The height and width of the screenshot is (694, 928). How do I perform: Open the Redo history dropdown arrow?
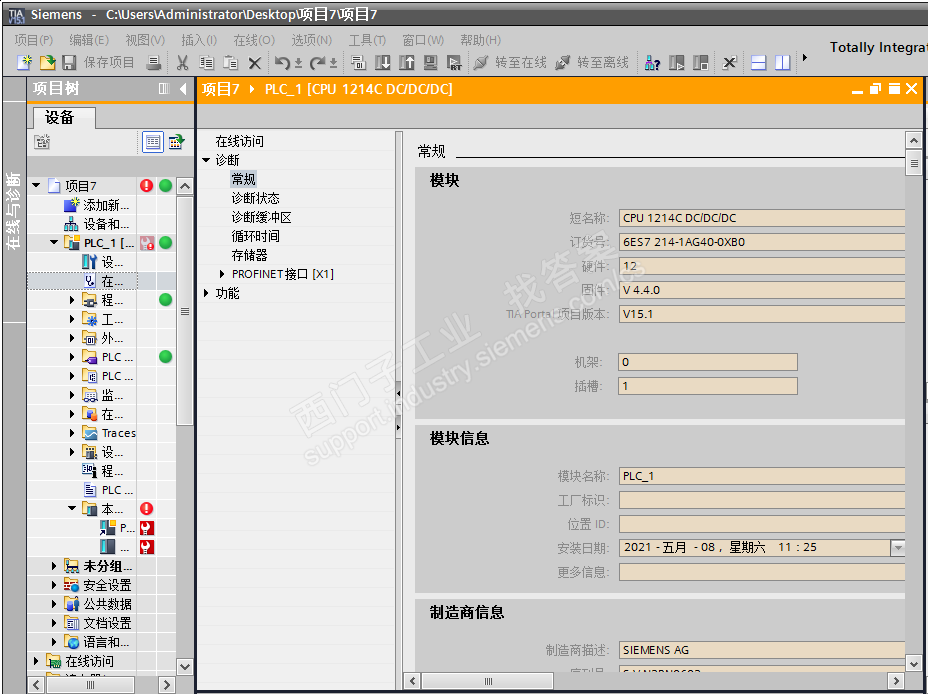coord(333,63)
